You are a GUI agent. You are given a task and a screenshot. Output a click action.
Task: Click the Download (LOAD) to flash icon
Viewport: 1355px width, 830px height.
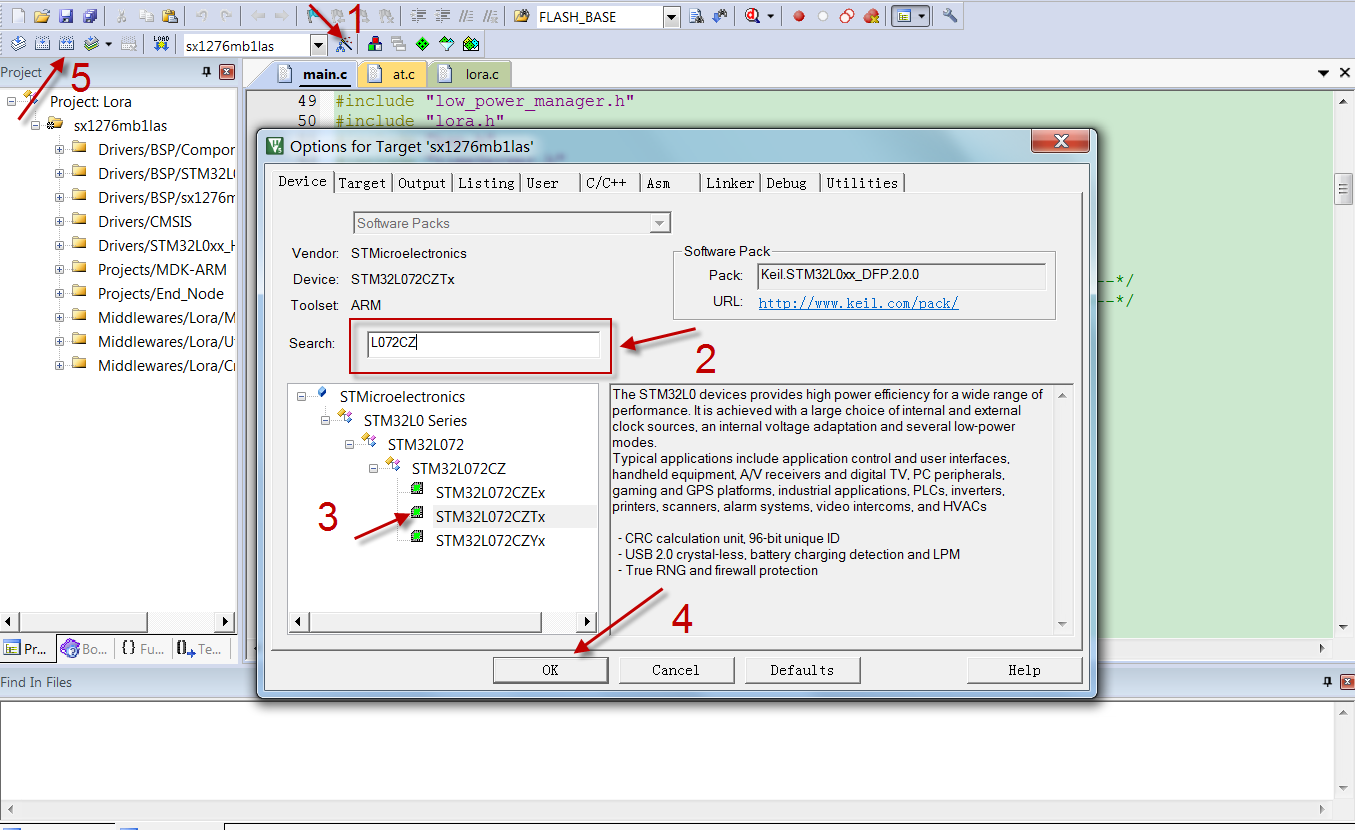(161, 44)
